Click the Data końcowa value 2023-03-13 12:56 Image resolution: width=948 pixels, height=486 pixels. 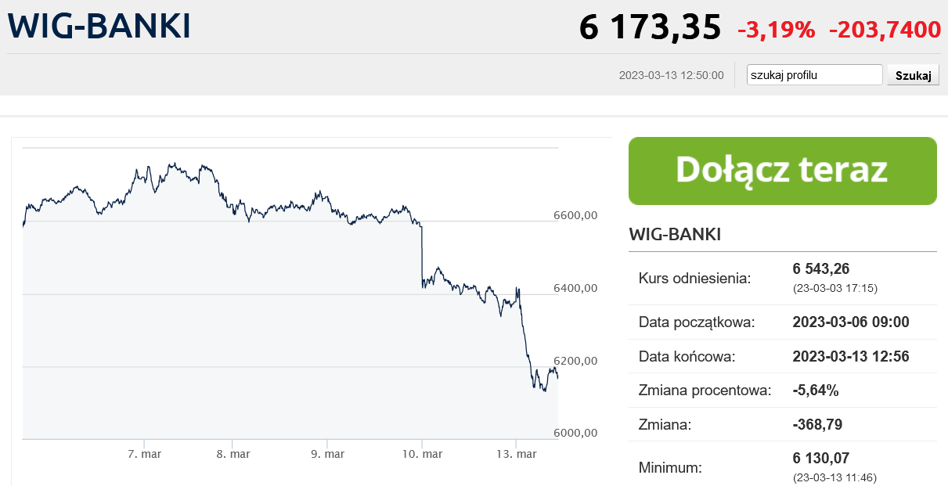pyautogui.click(x=851, y=356)
